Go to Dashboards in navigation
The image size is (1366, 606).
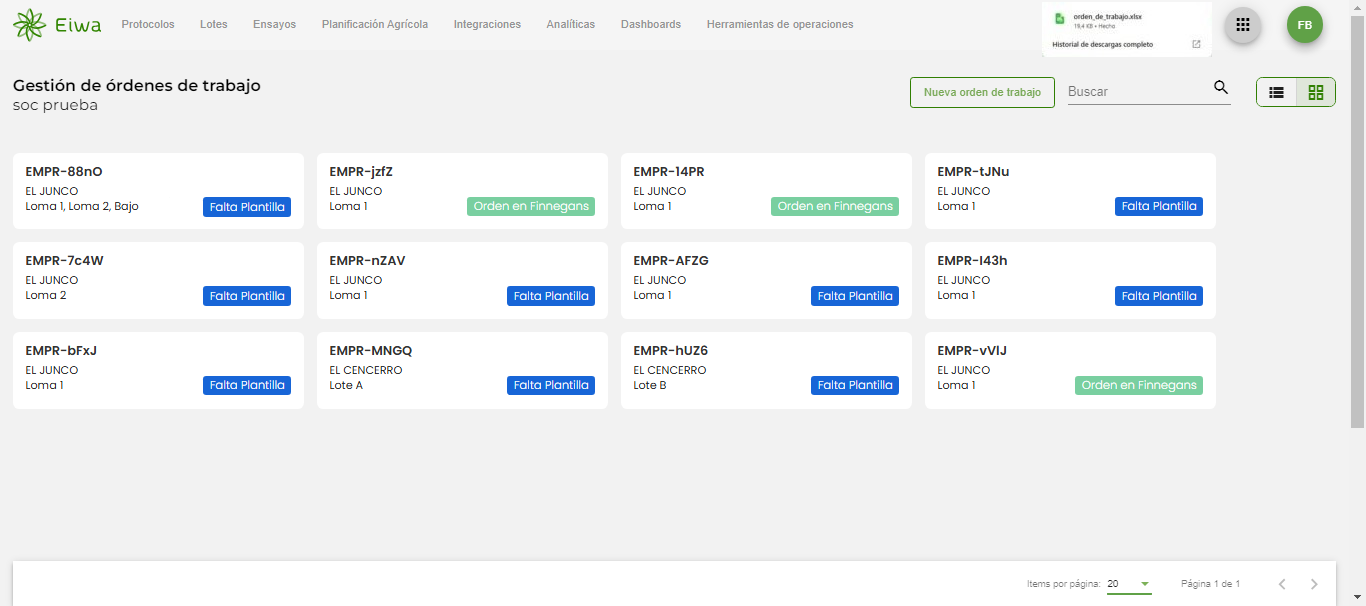pos(651,24)
